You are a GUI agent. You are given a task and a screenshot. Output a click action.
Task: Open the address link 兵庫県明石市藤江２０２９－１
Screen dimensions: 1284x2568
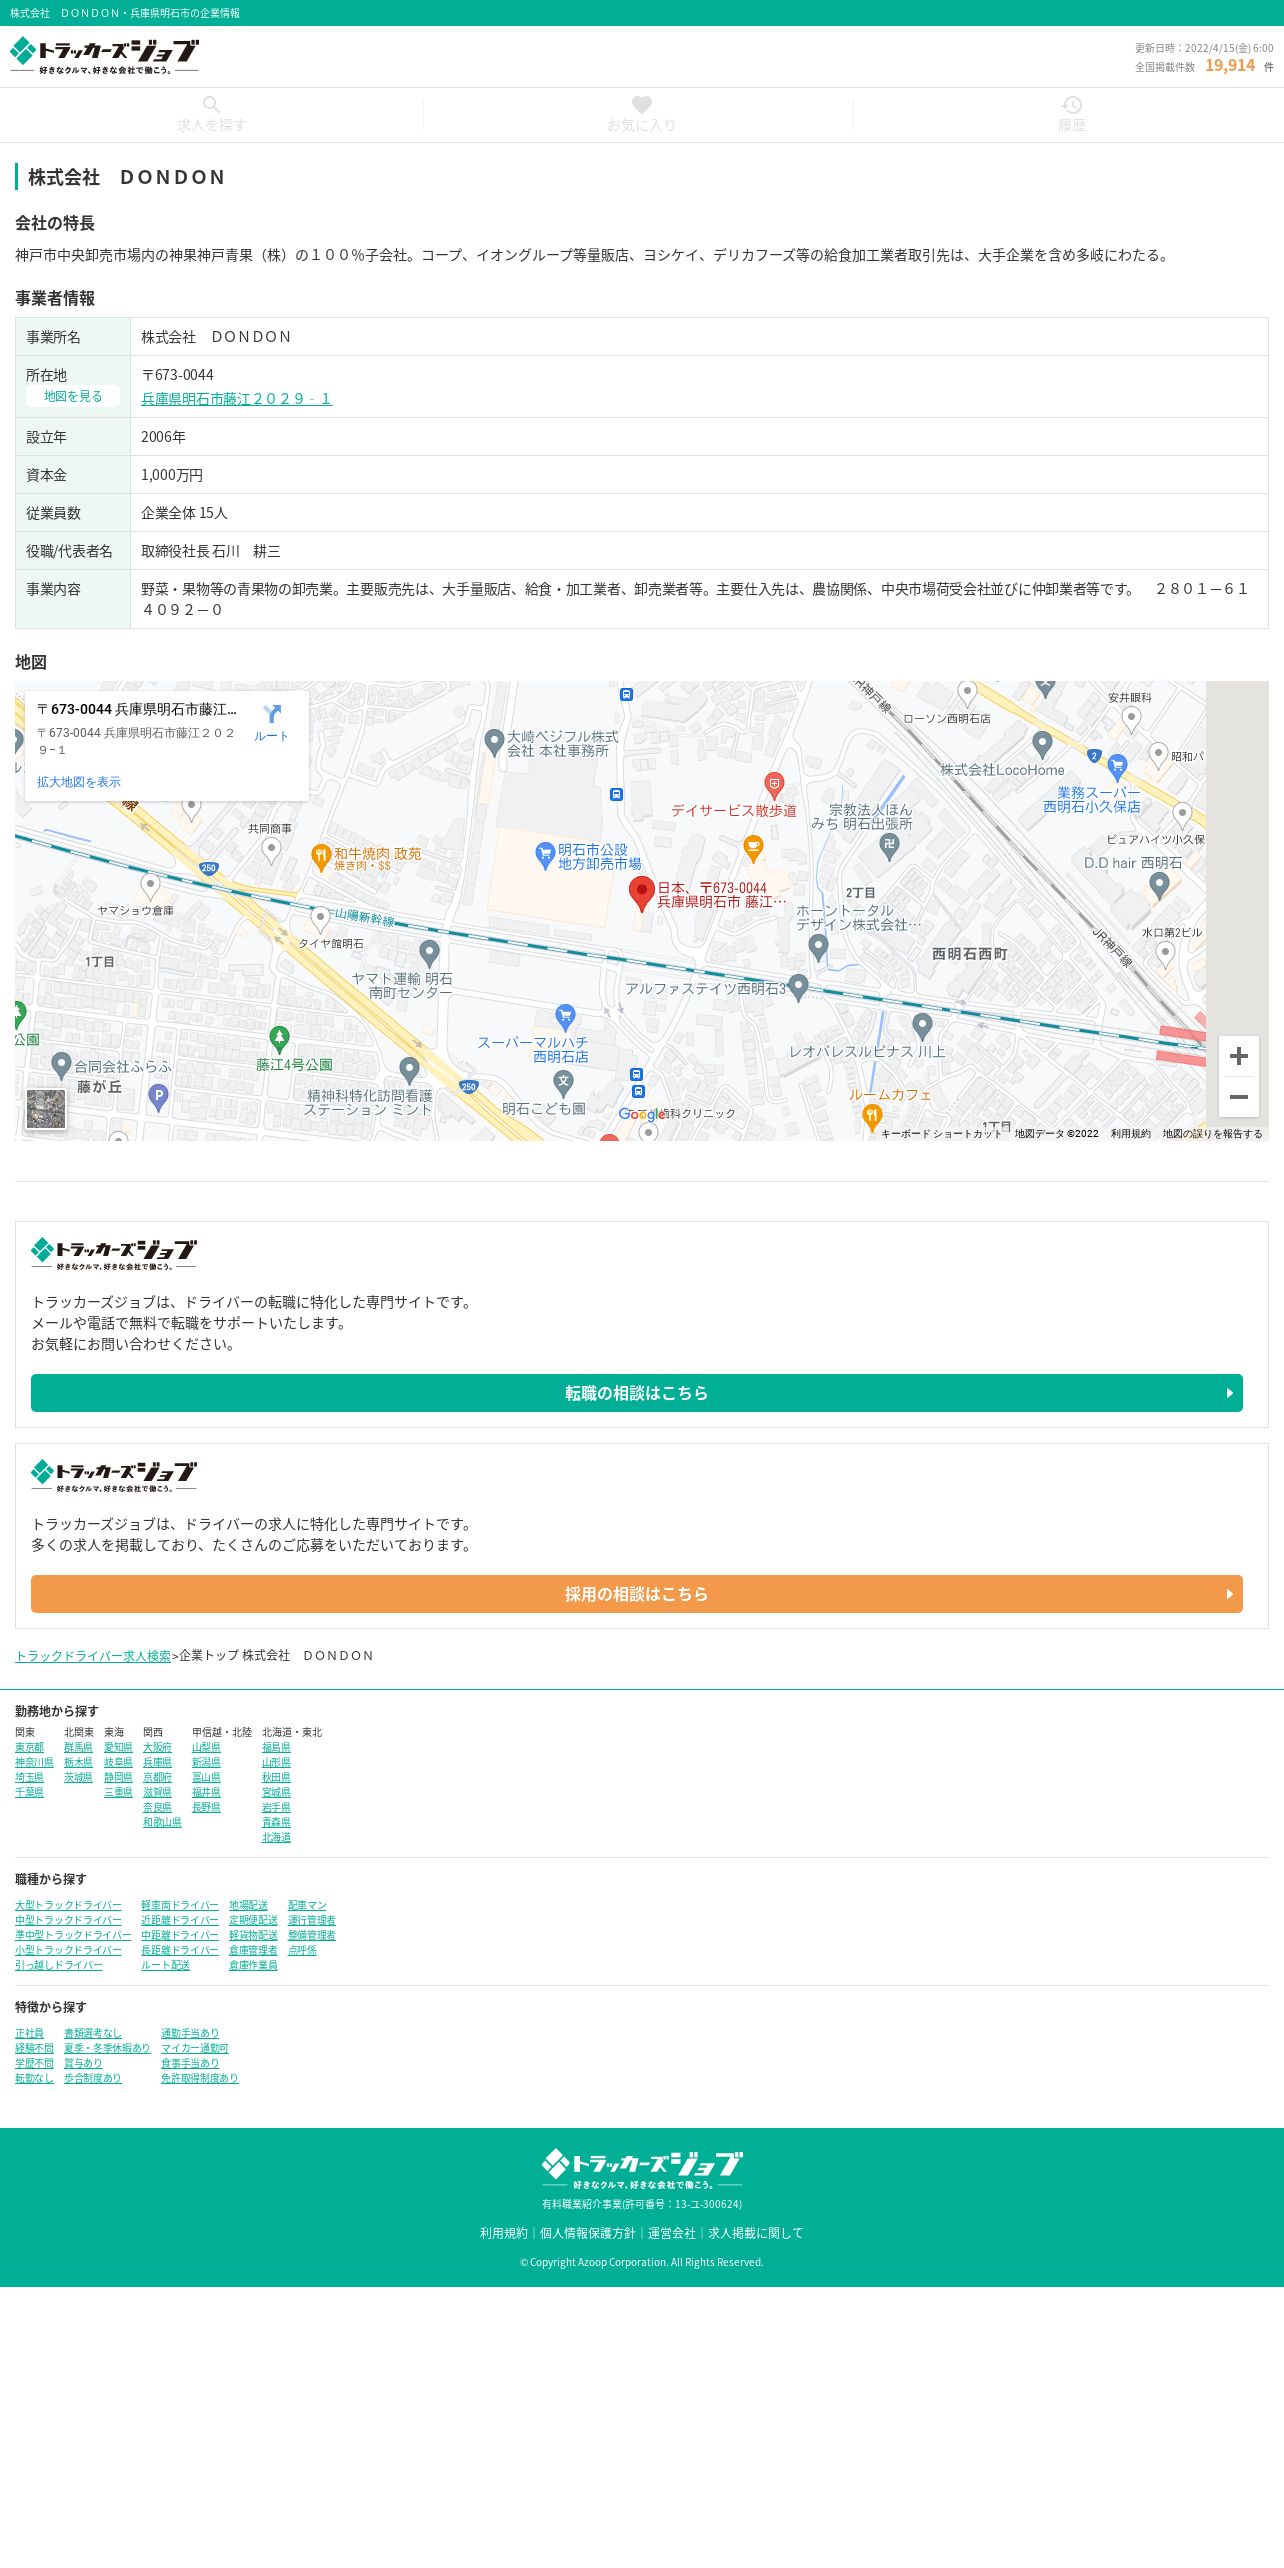236,398
